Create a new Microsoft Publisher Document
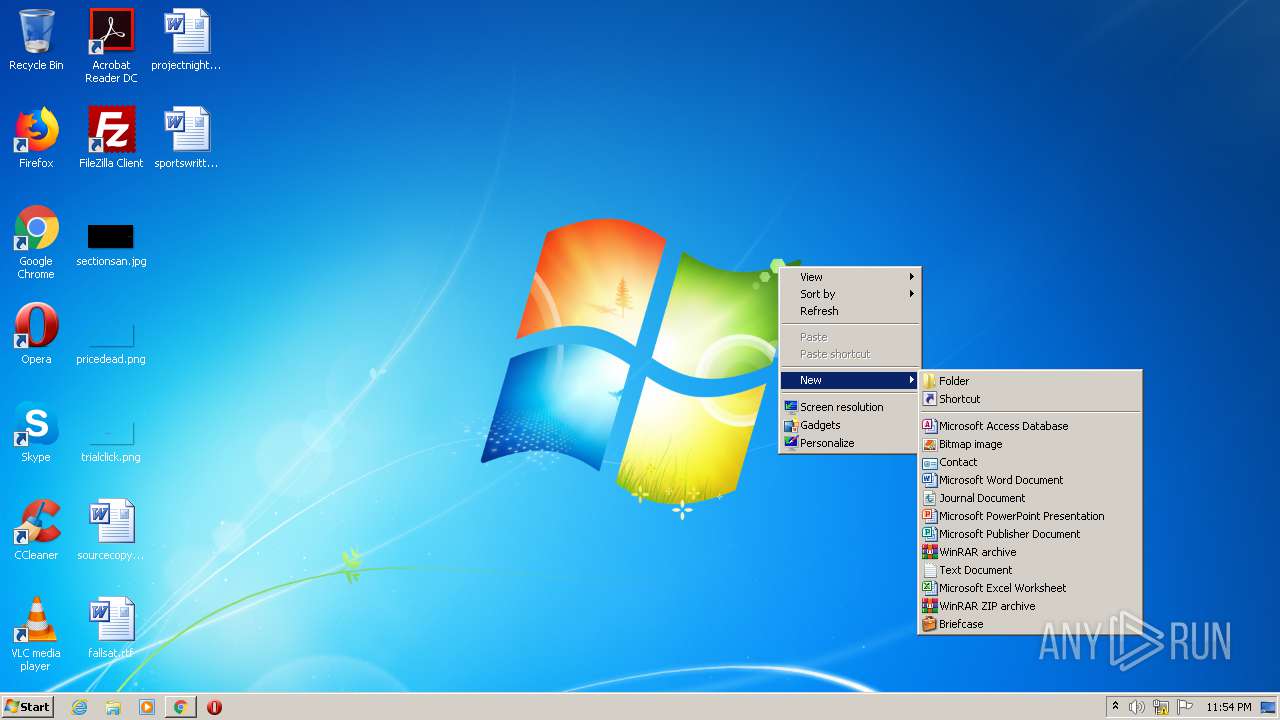Viewport: 1280px width, 720px height. pyautogui.click(x=1030, y=534)
